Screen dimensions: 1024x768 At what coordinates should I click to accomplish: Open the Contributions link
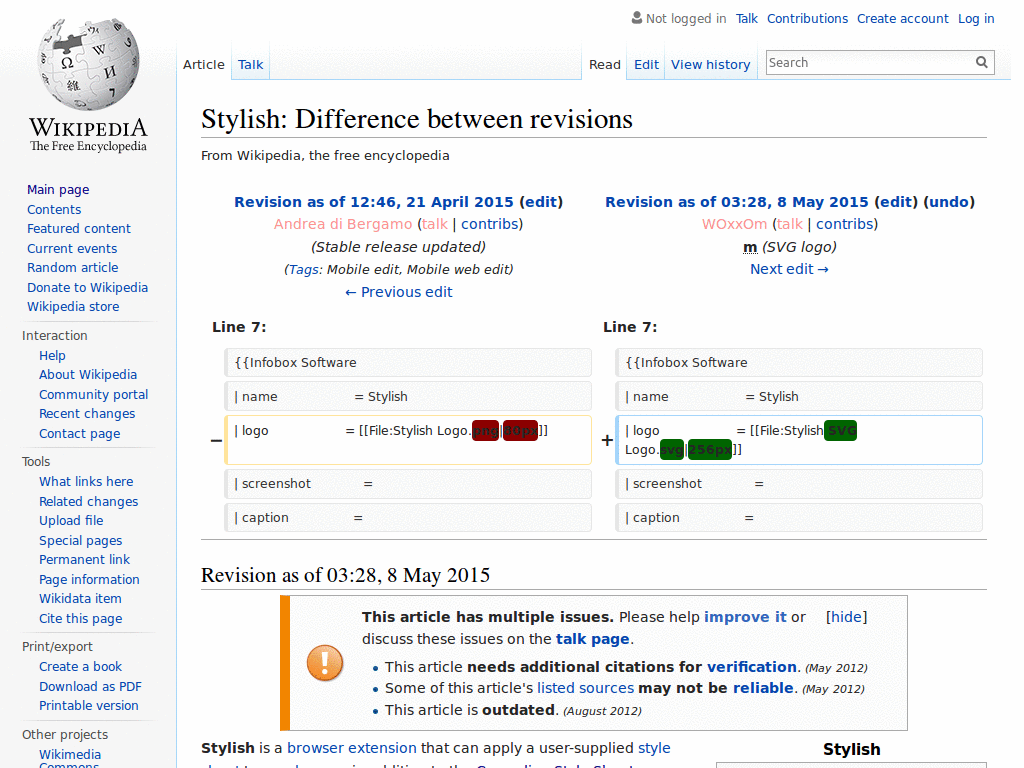[x=807, y=18]
